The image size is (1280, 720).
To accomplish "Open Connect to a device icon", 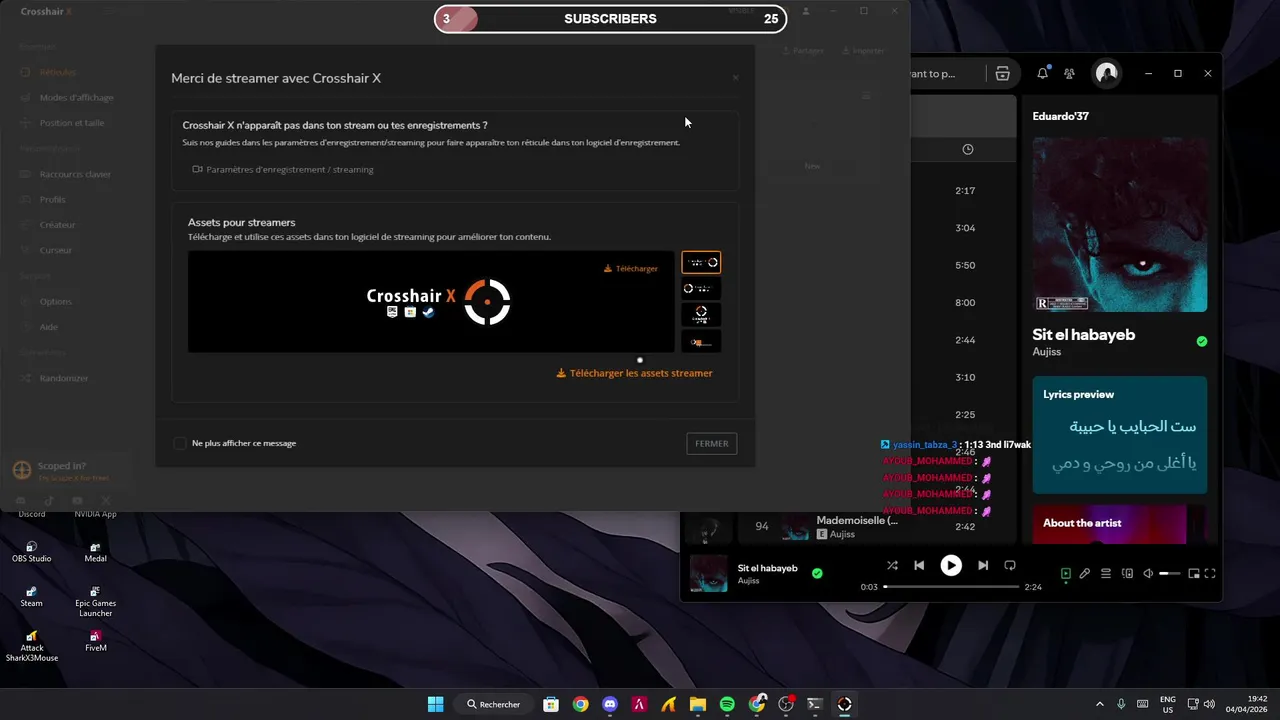I will pos(1127,574).
